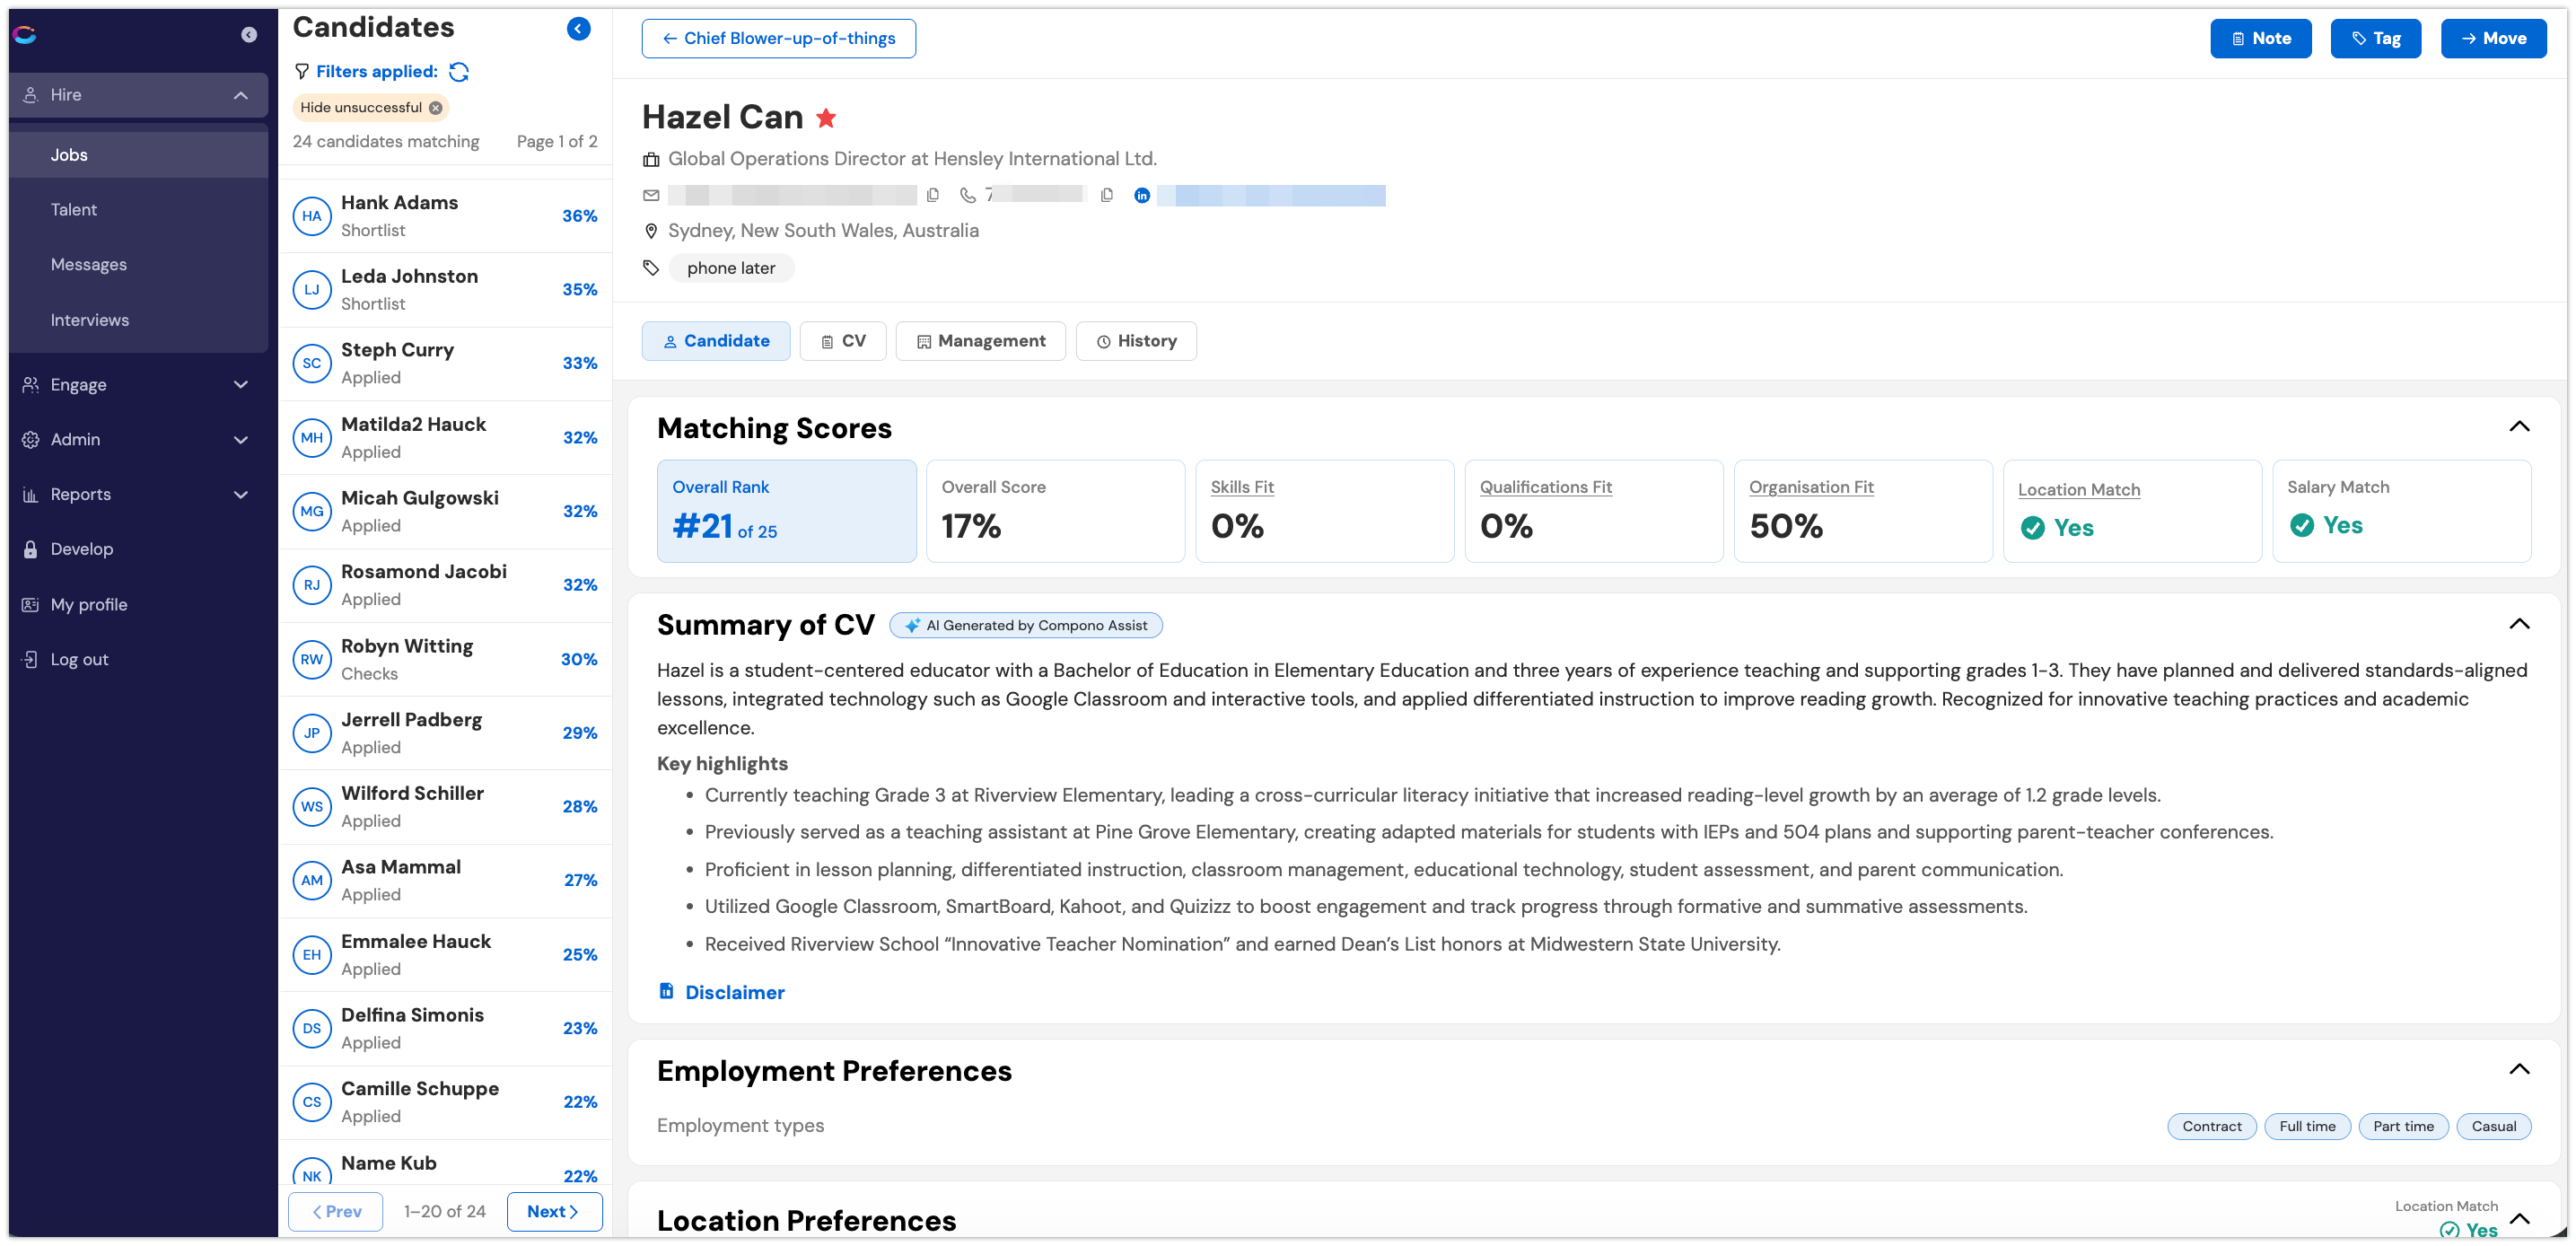The height and width of the screenshot is (1246, 2576).
Task: Go back to Chief Blower-up-of-things job
Action: click(x=778, y=39)
